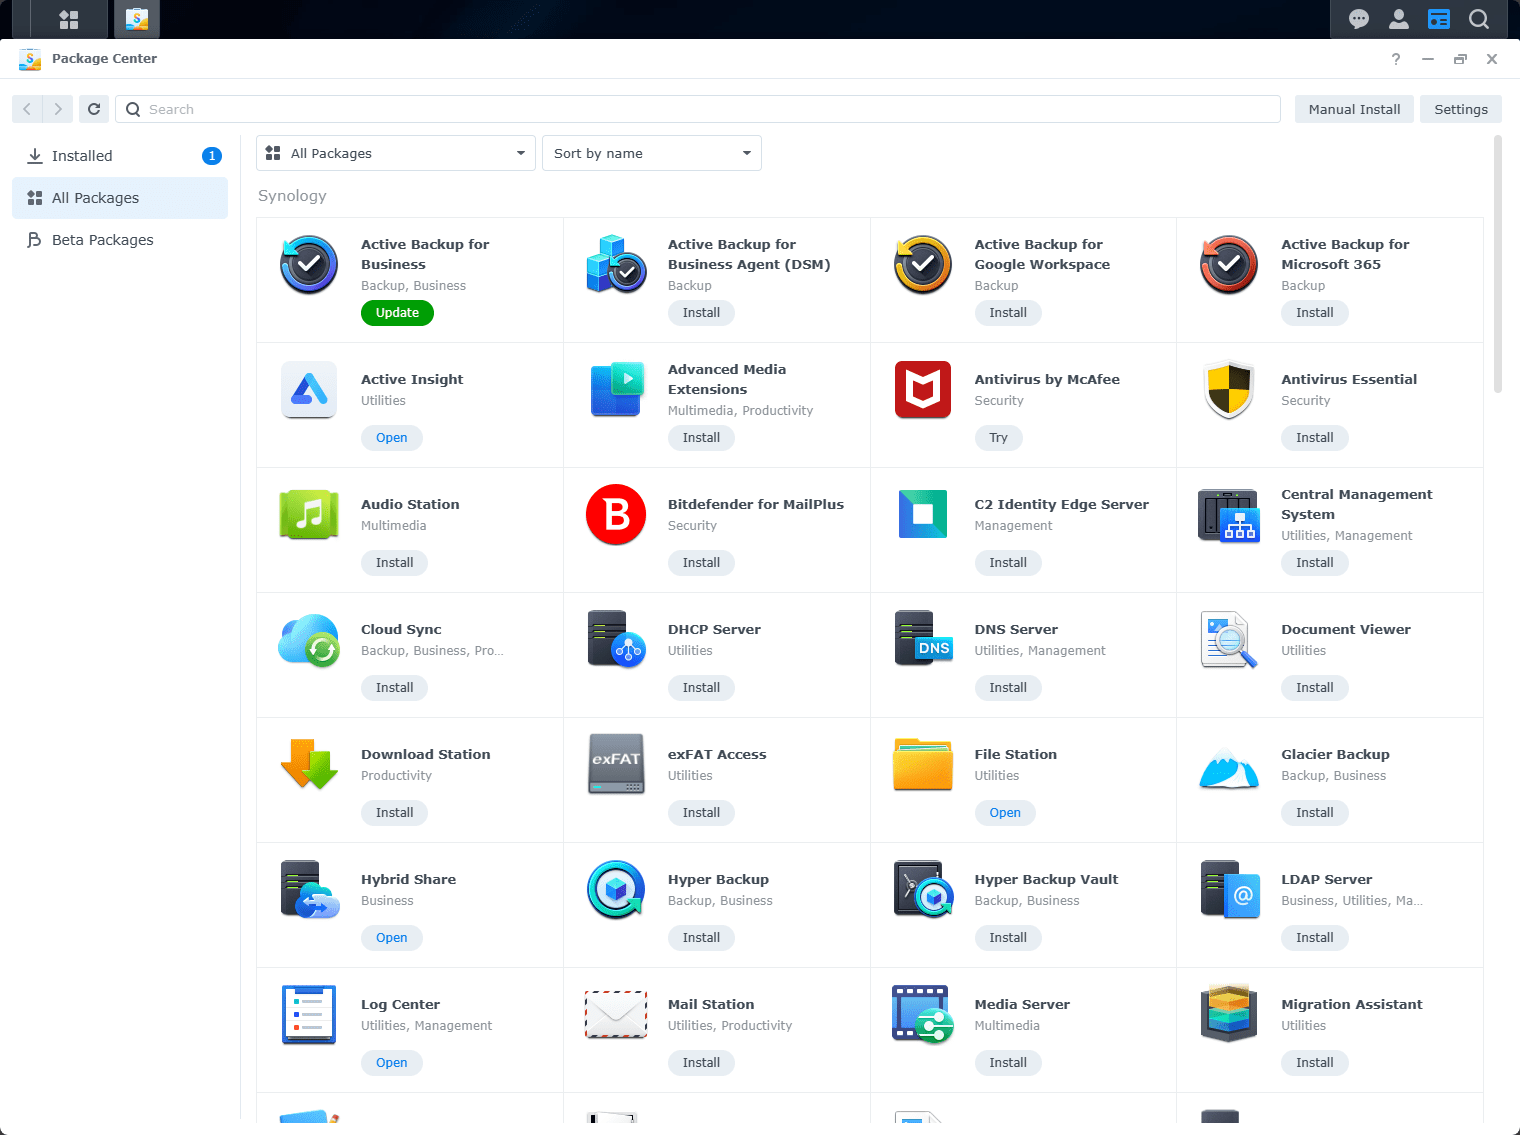Go back with the left arrow button

[x=27, y=109]
